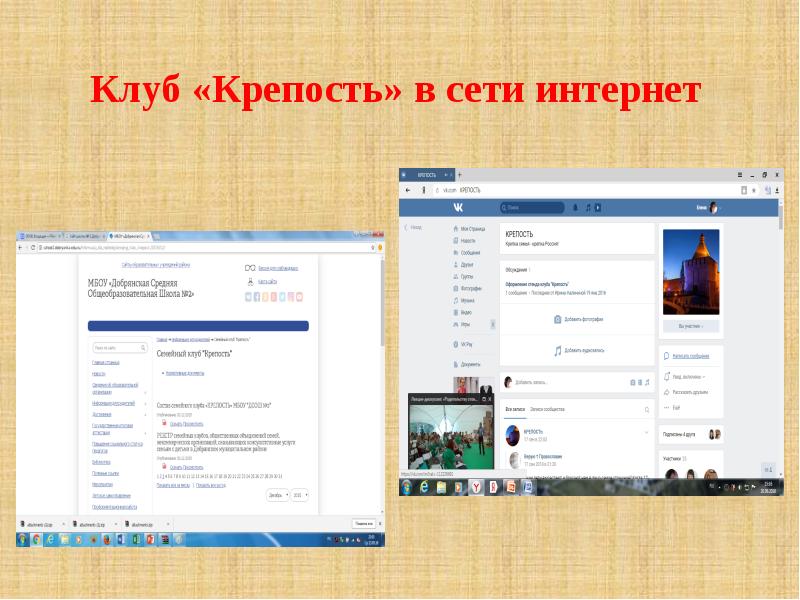Open the Нормативные документы link

(185, 373)
